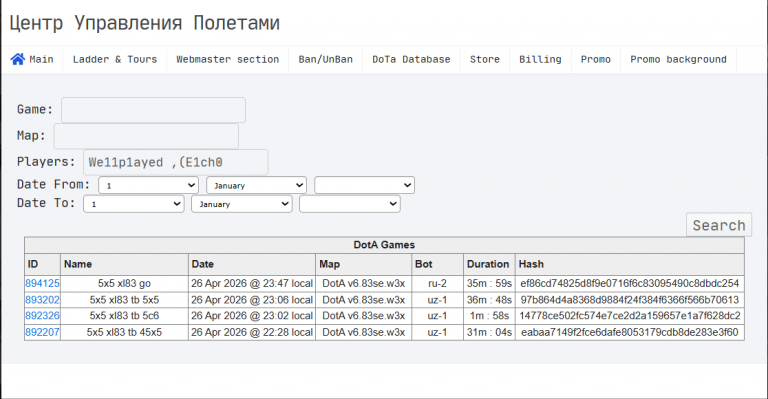Open the Main menu label

point(41,59)
